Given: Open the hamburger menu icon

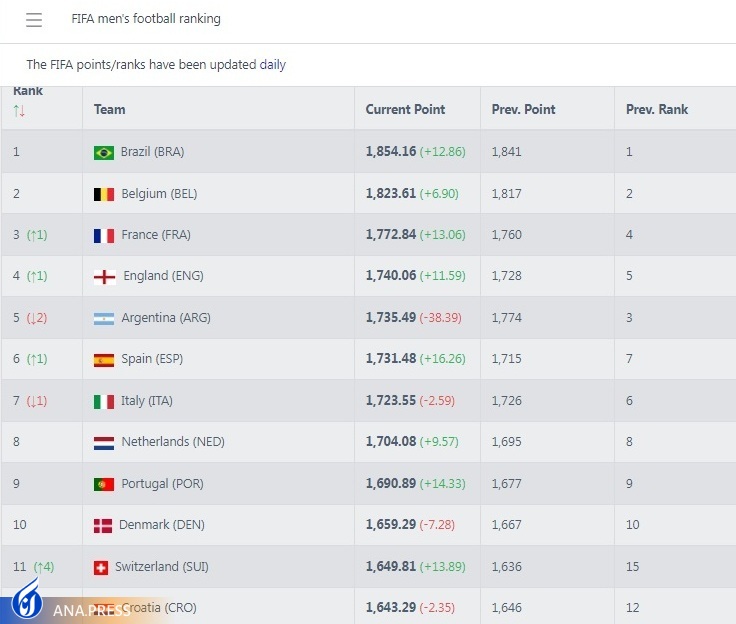Looking at the screenshot, I should click(34, 20).
